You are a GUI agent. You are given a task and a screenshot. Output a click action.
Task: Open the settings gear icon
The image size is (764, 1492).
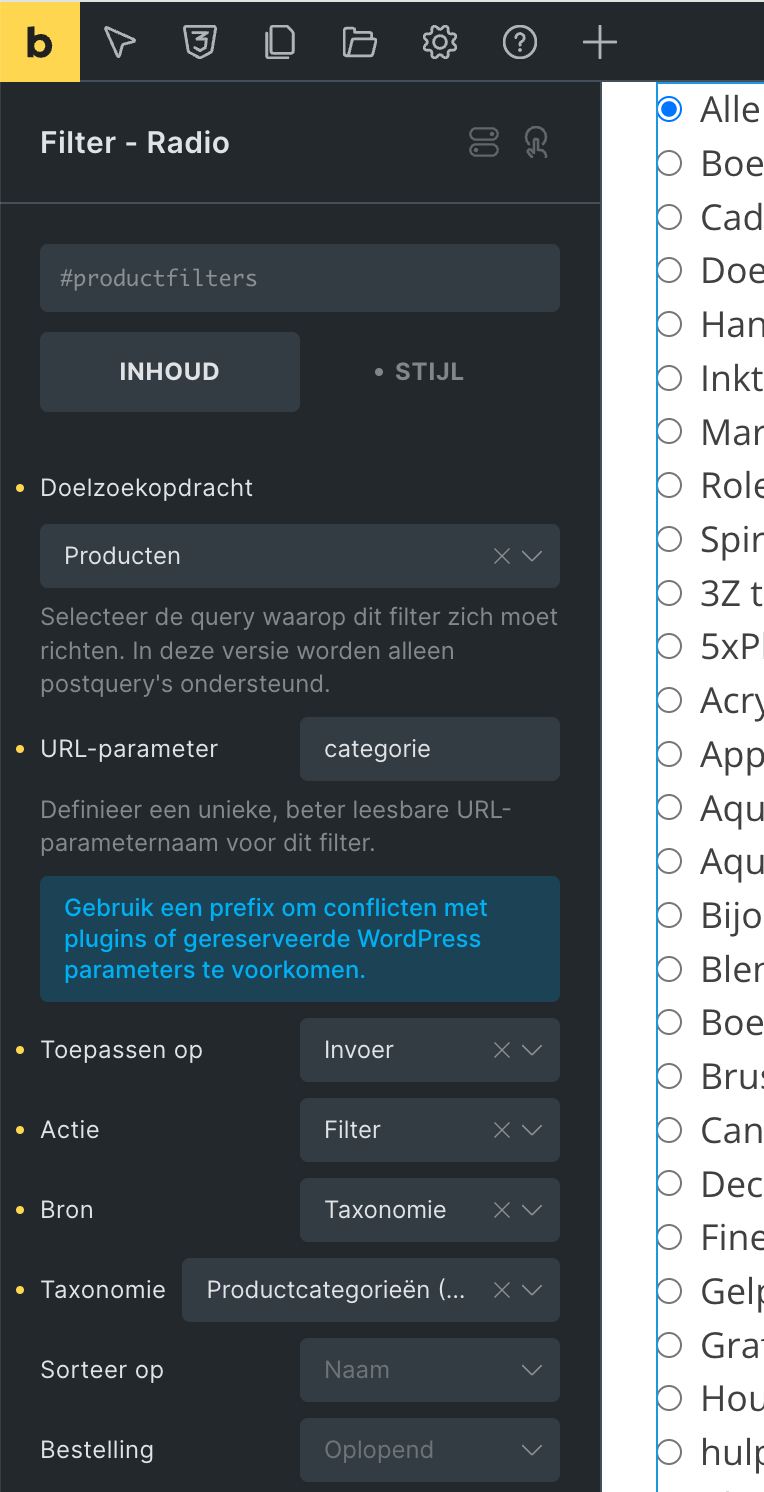point(440,42)
